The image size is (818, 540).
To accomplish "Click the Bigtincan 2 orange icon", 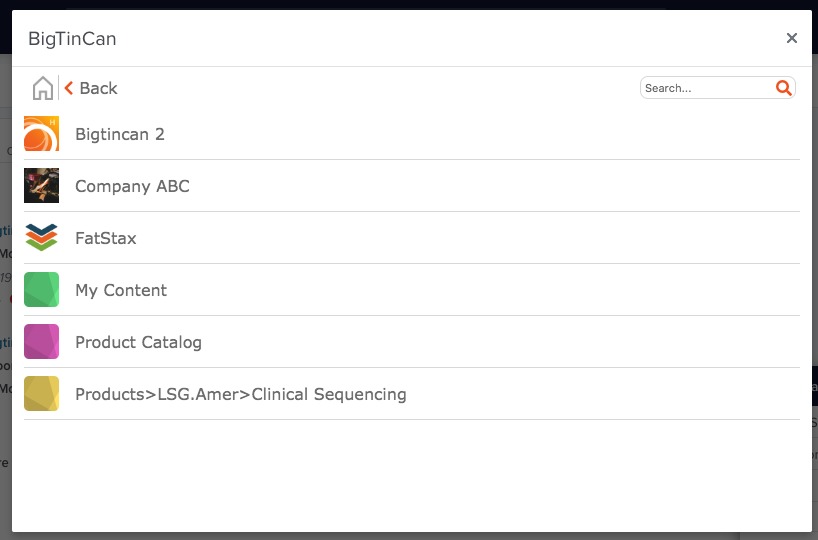I will (x=42, y=134).
